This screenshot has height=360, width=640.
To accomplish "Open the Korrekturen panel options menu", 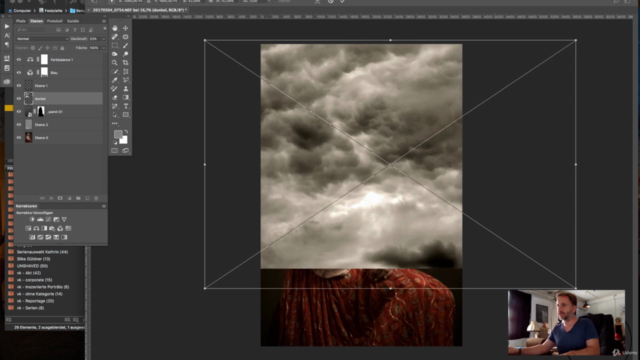I will click(104, 206).
